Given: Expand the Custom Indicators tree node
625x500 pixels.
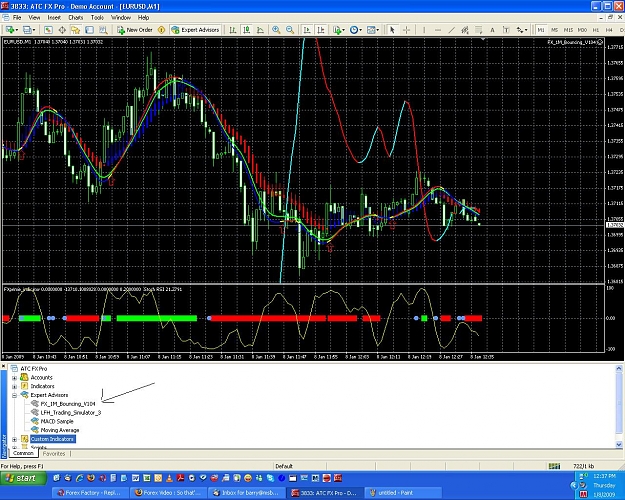Looking at the screenshot, I should tap(15, 439).
